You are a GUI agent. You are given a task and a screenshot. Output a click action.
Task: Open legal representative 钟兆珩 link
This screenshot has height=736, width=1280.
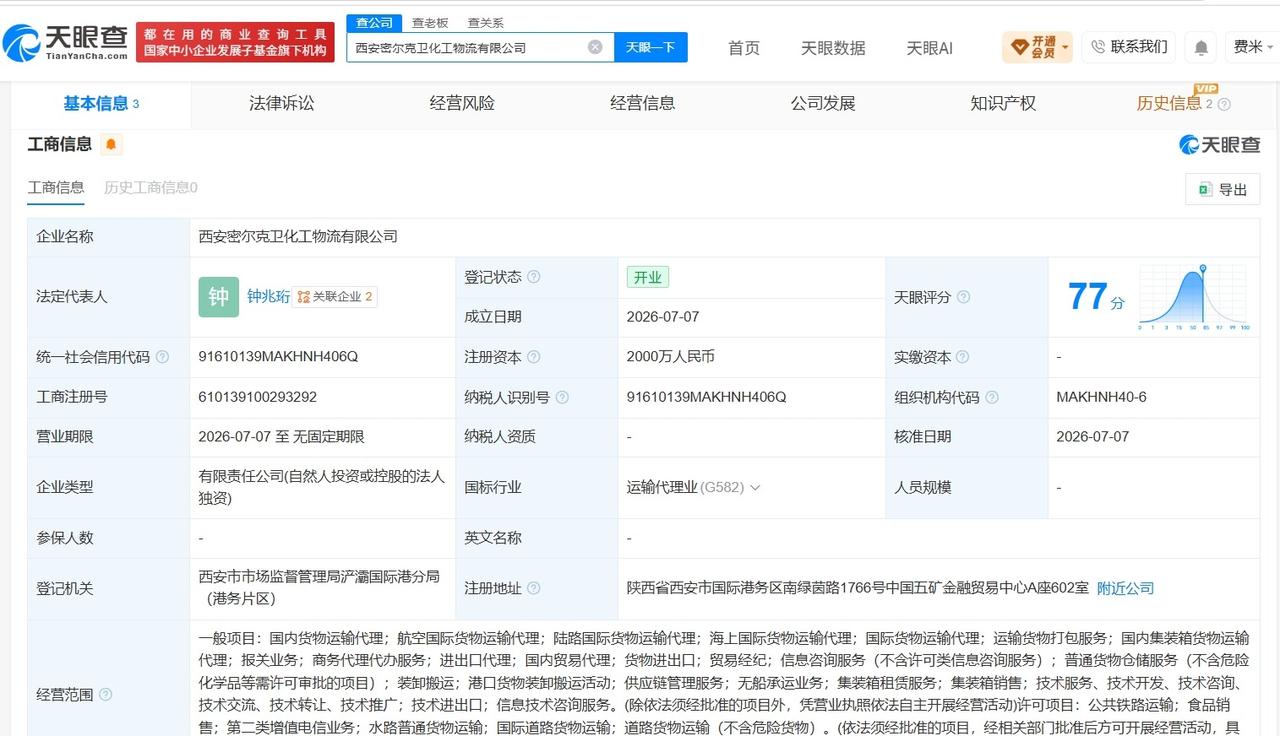tap(268, 296)
